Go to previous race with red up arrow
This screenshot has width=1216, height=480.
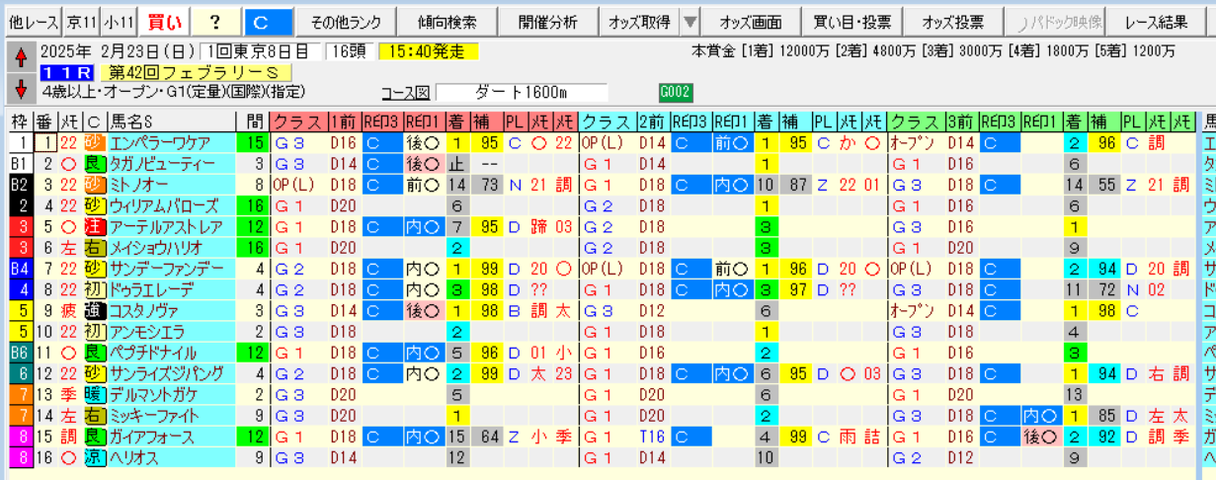coord(20,59)
